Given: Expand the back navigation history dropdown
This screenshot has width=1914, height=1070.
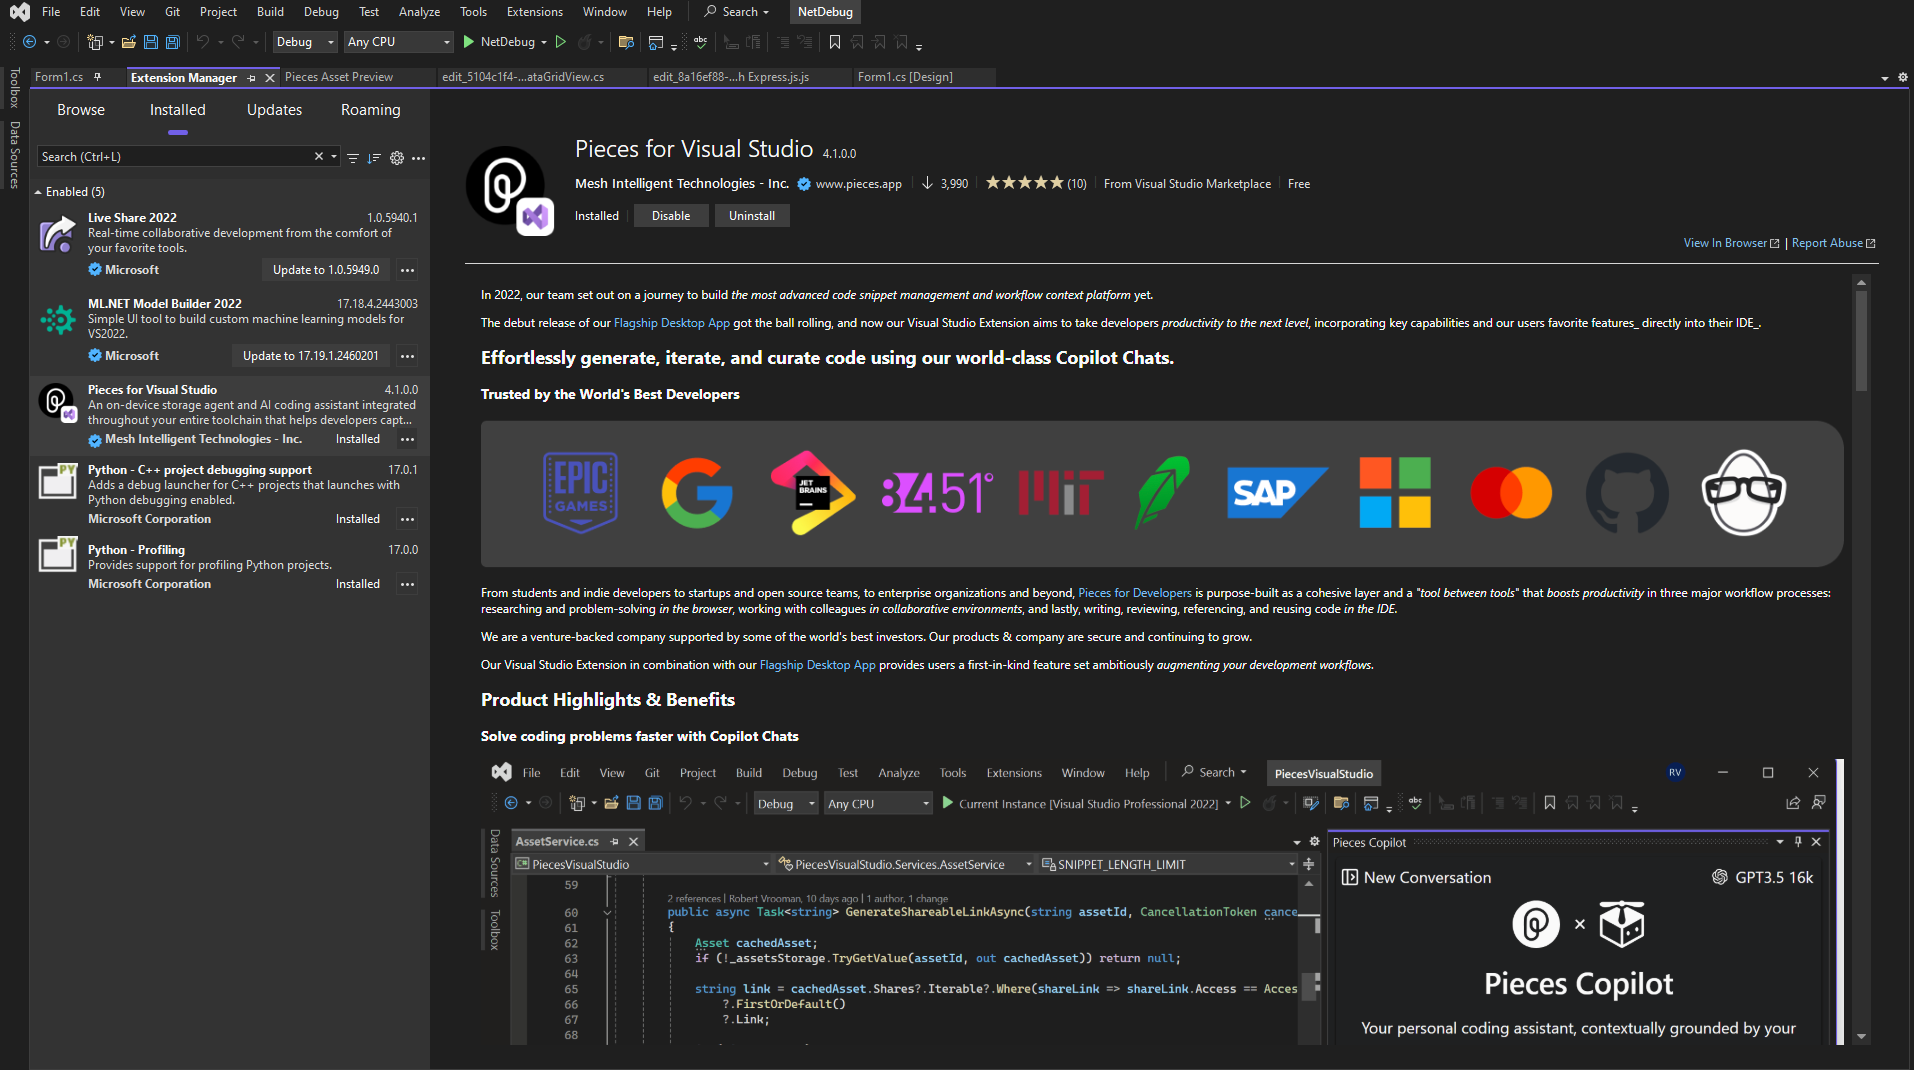Looking at the screenshot, I should click(47, 42).
